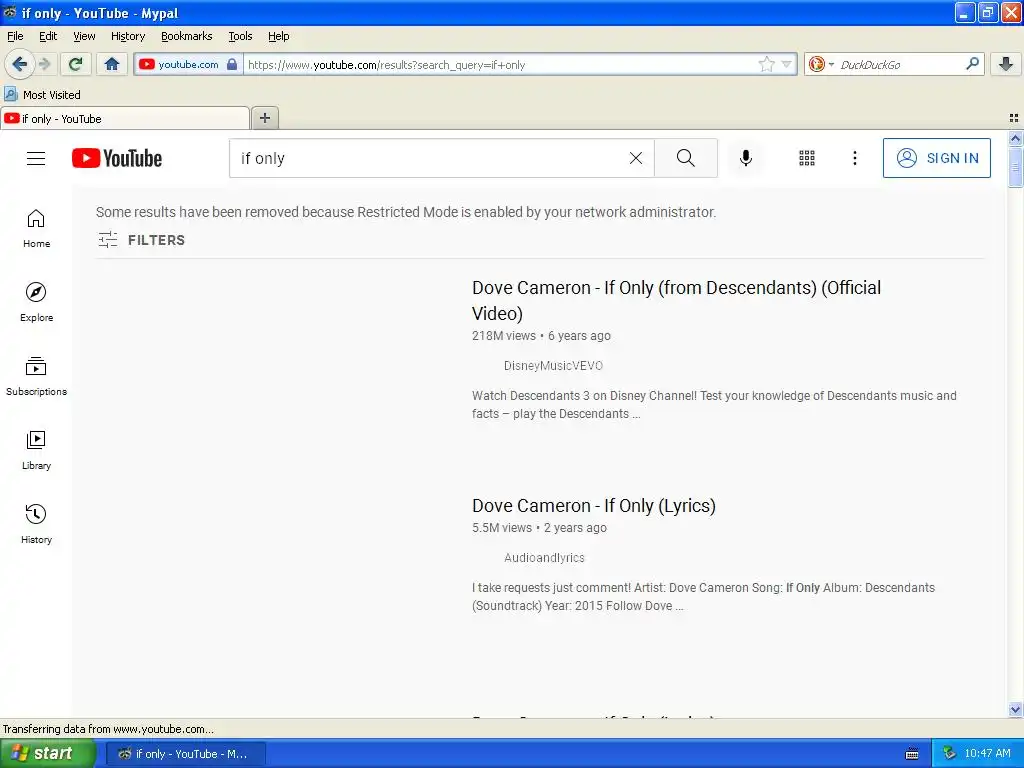The height and width of the screenshot is (768, 1024).
Task: Click the 10:47 AM taskbar clock
Action: [x=987, y=753]
